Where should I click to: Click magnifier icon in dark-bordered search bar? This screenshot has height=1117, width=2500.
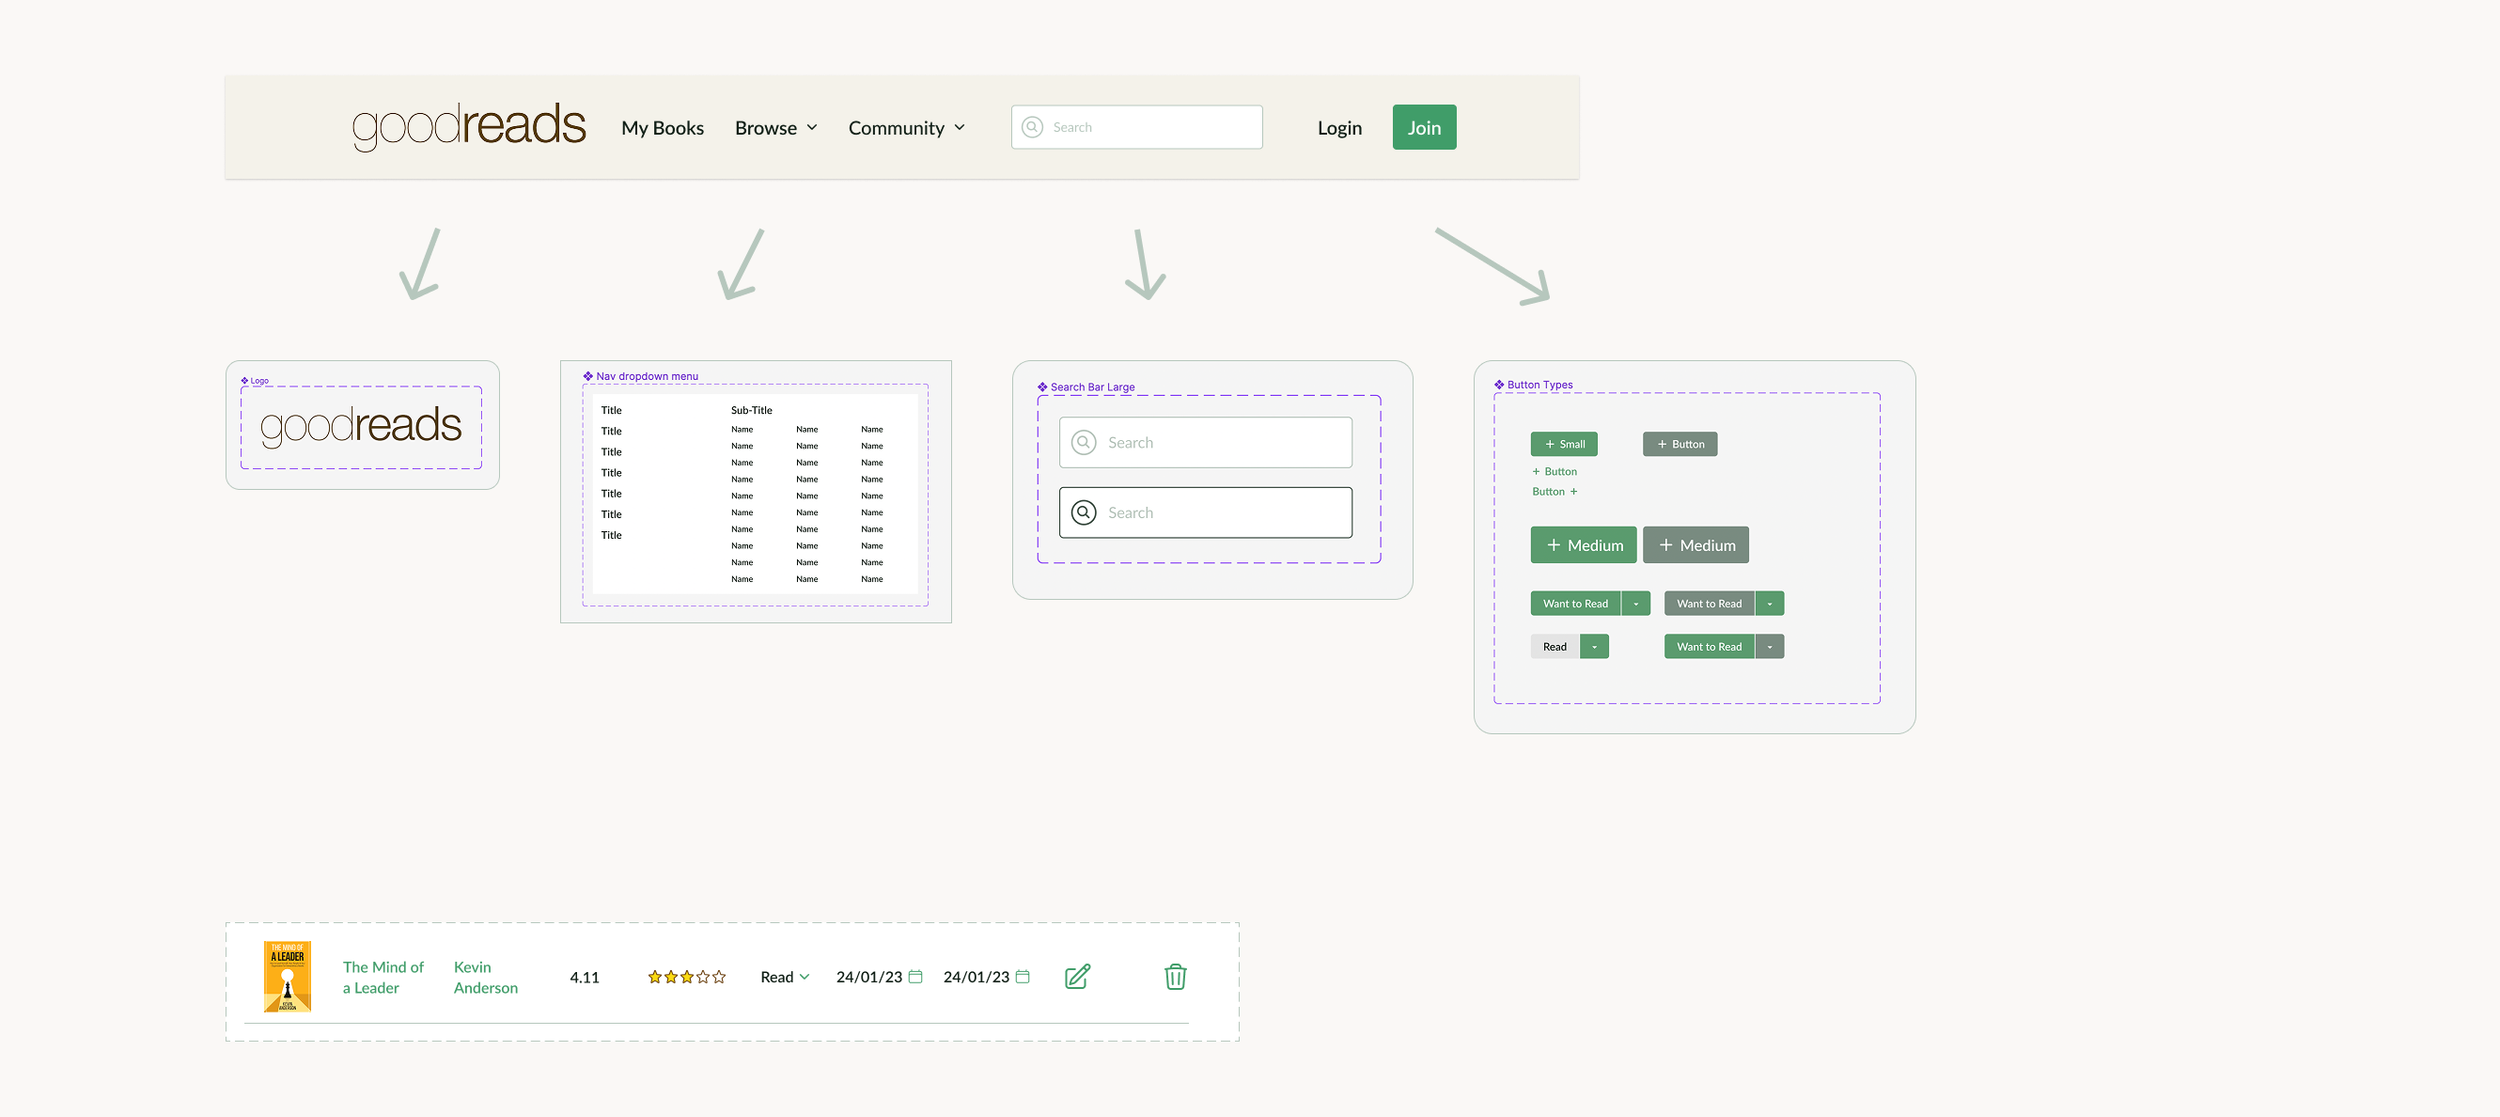[x=1084, y=513]
